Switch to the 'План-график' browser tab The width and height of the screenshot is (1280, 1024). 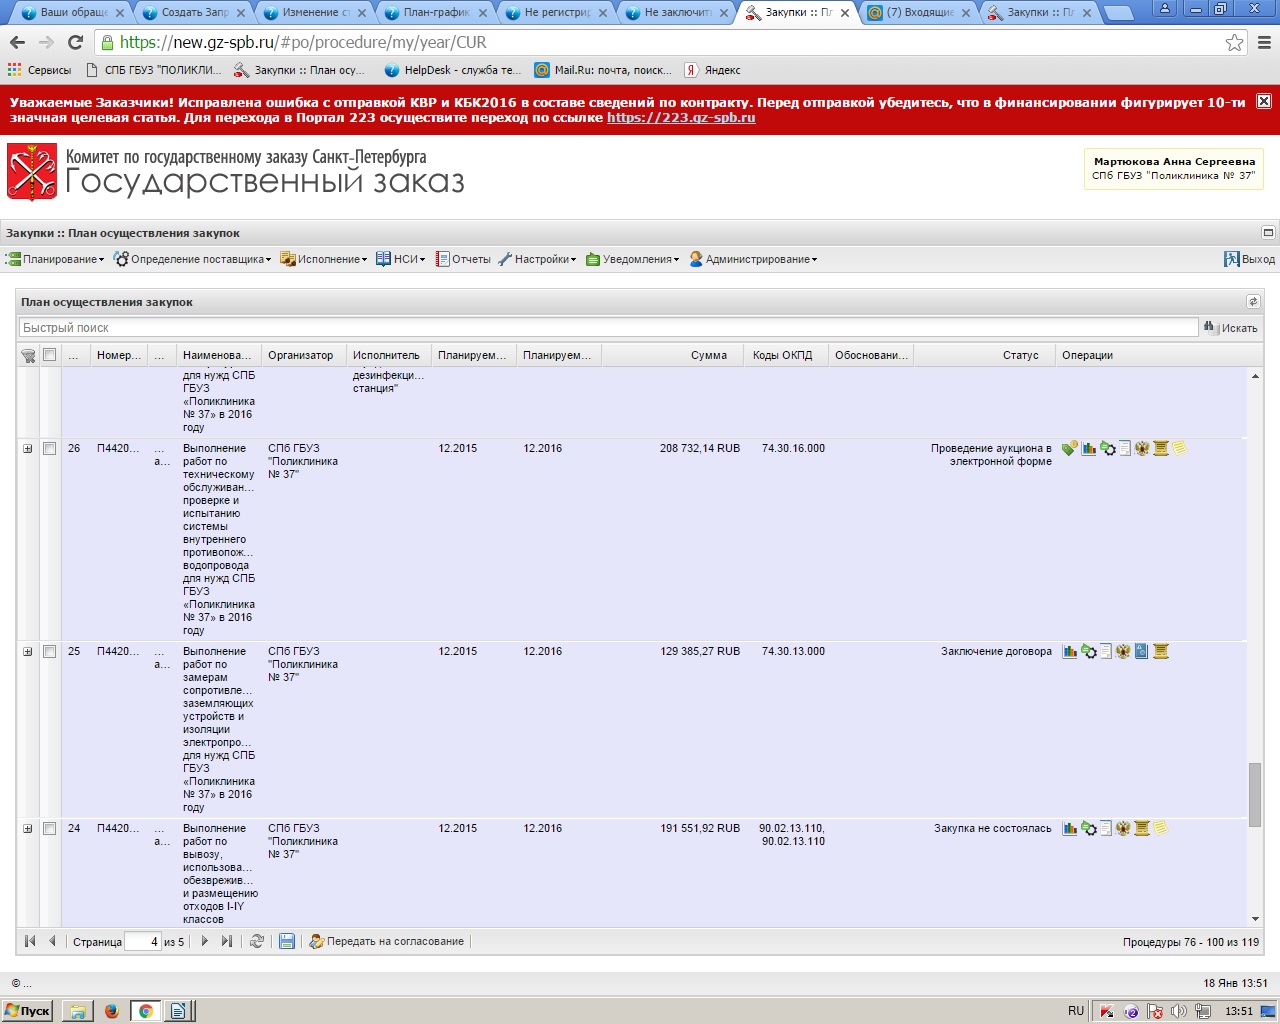coord(436,12)
